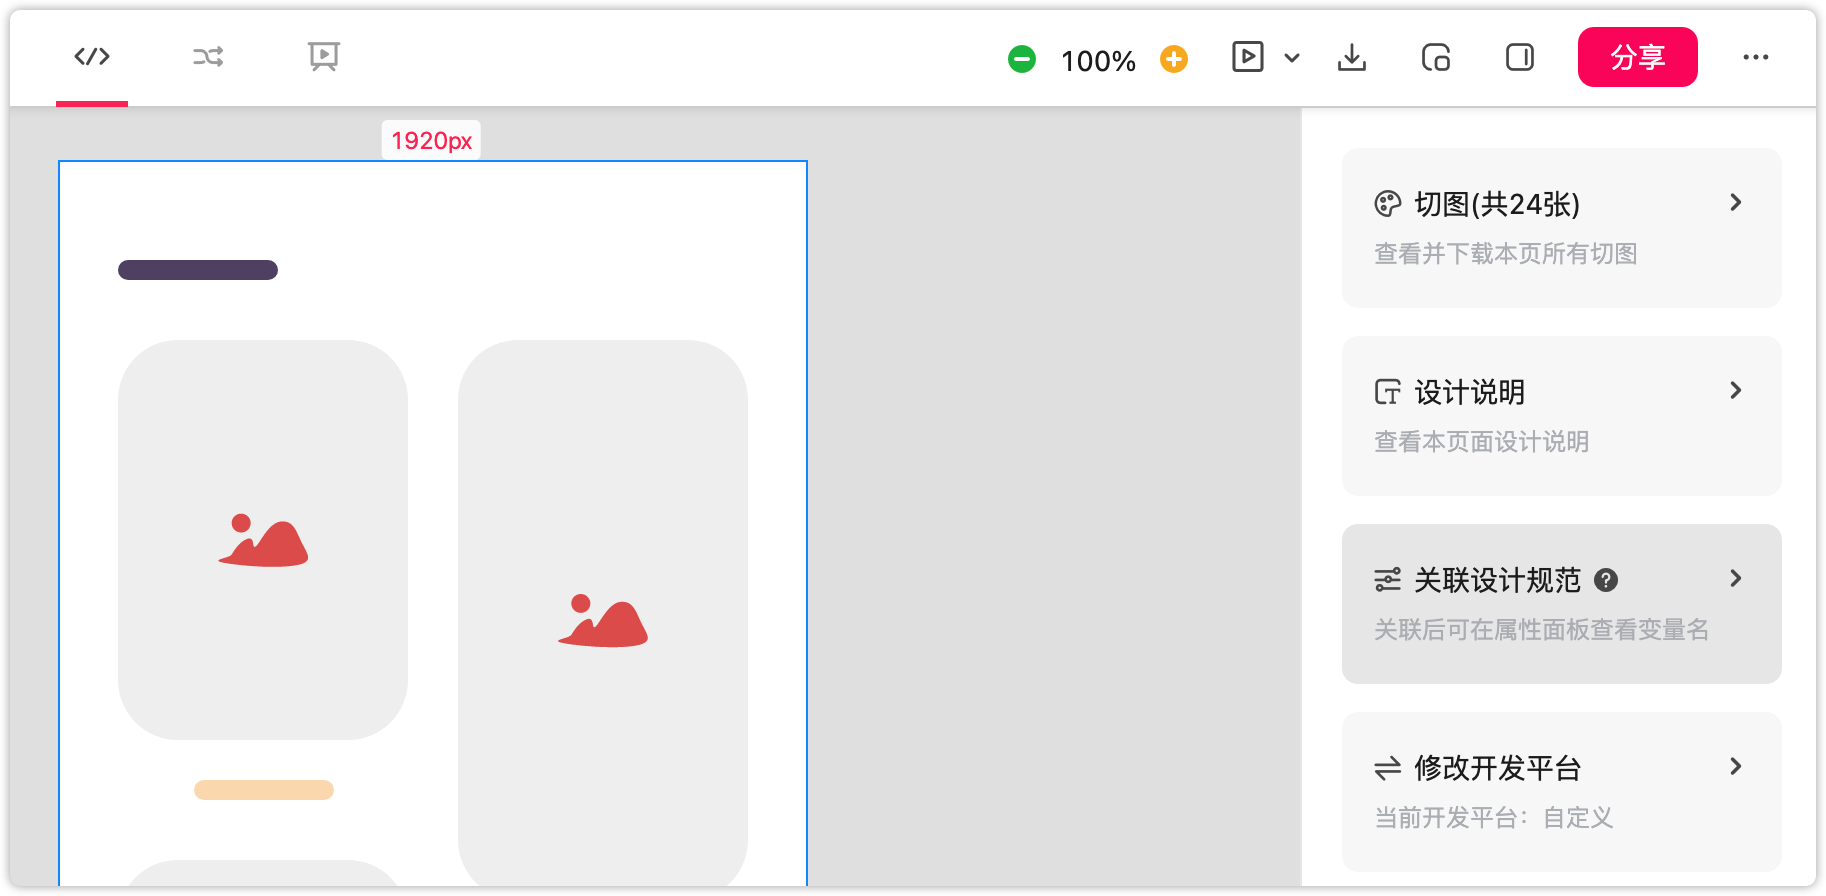Screen dimensions: 1826x896
Task: Switch to the code view tab
Action: pyautogui.click(x=92, y=57)
